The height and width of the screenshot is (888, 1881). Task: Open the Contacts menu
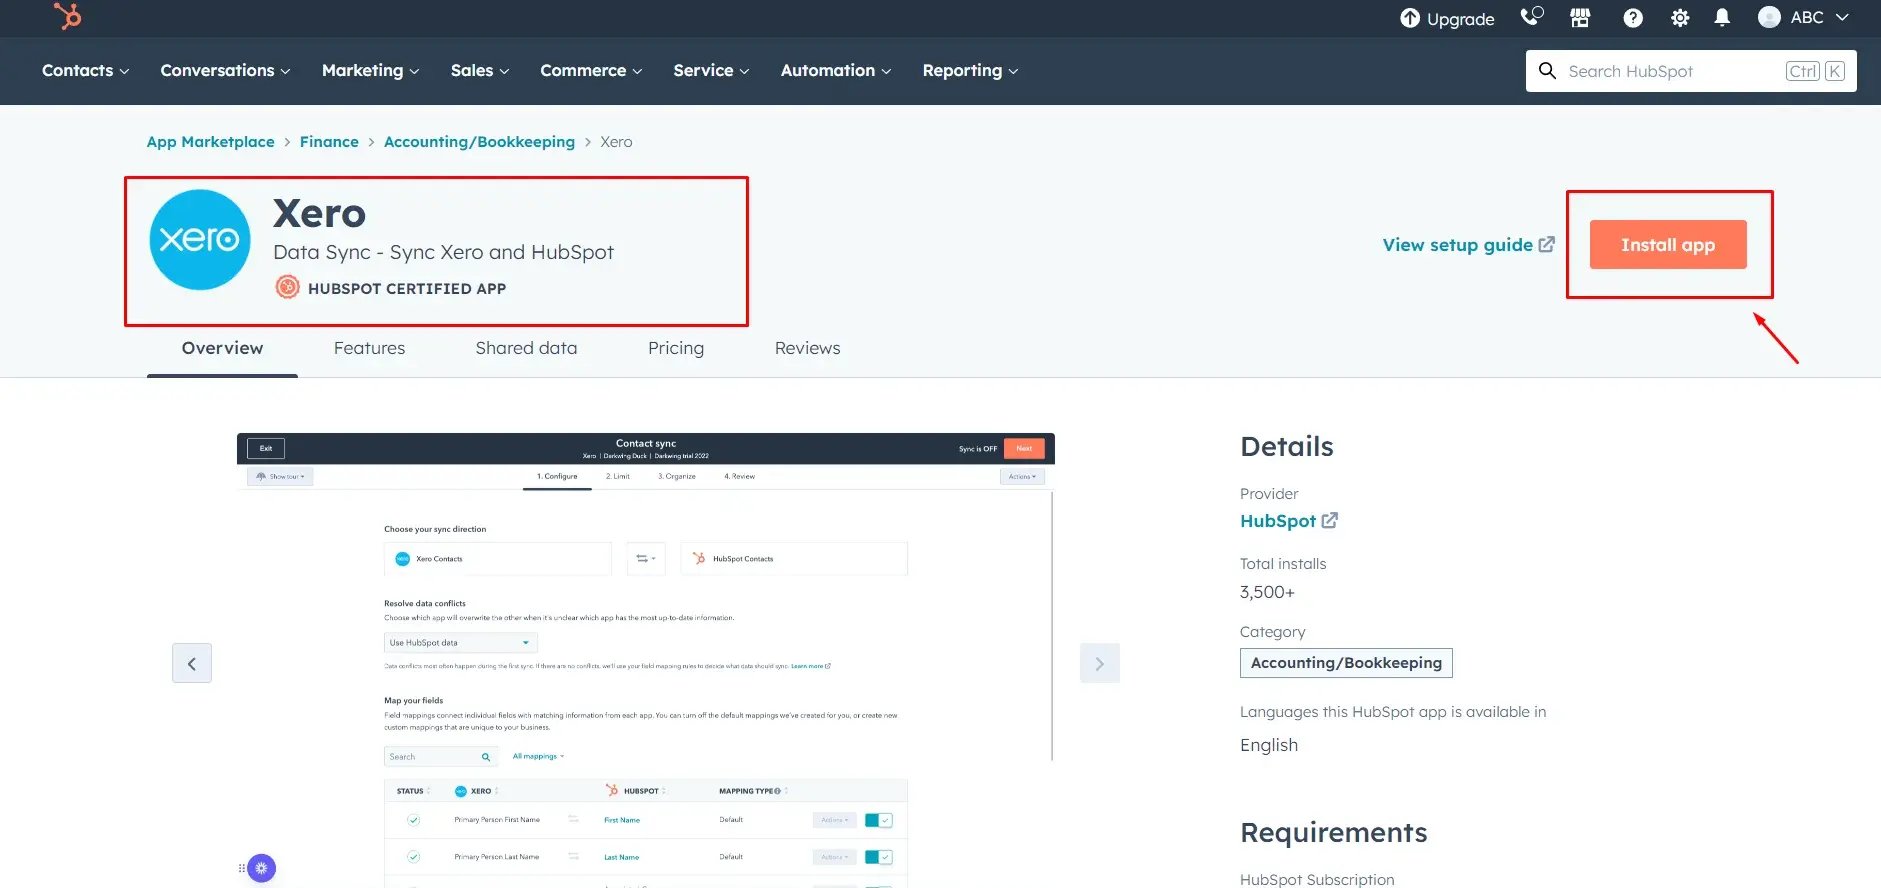(85, 70)
